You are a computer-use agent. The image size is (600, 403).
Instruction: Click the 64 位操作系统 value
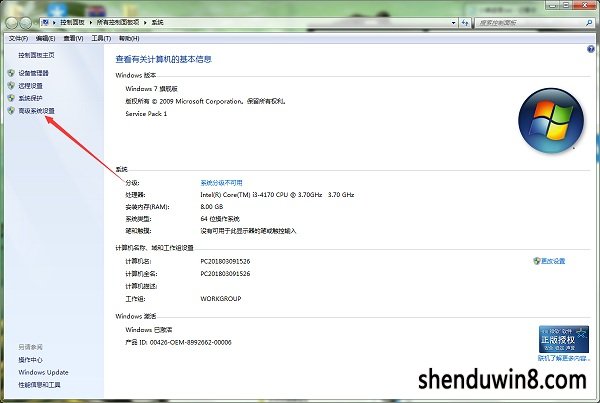(220, 219)
